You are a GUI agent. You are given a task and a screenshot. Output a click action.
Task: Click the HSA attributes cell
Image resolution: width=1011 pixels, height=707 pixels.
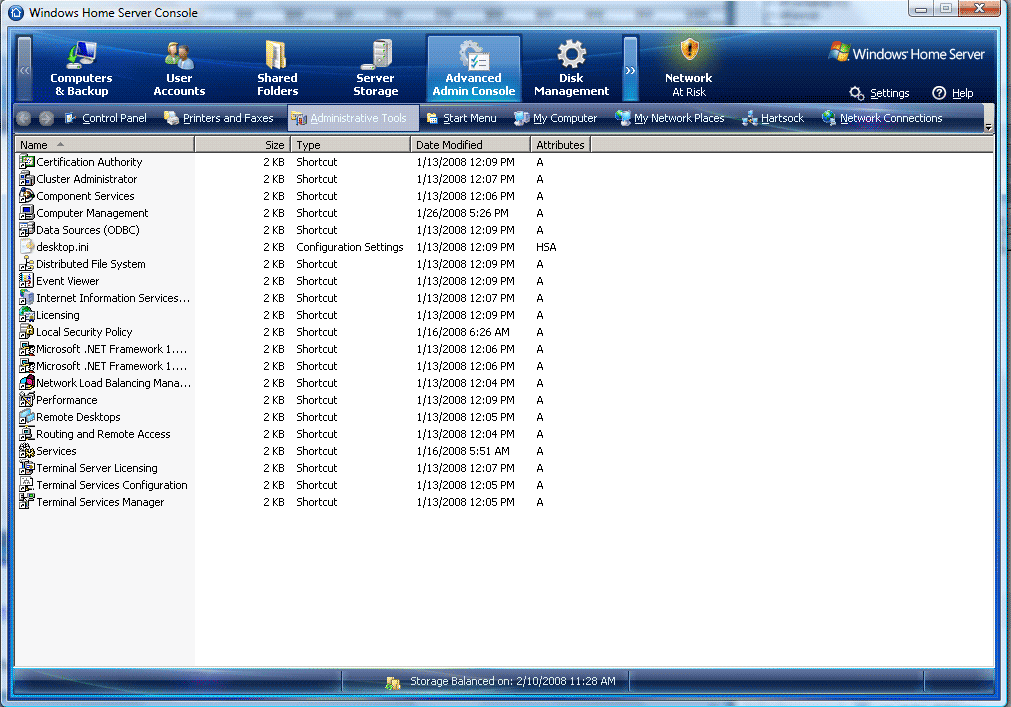point(546,247)
